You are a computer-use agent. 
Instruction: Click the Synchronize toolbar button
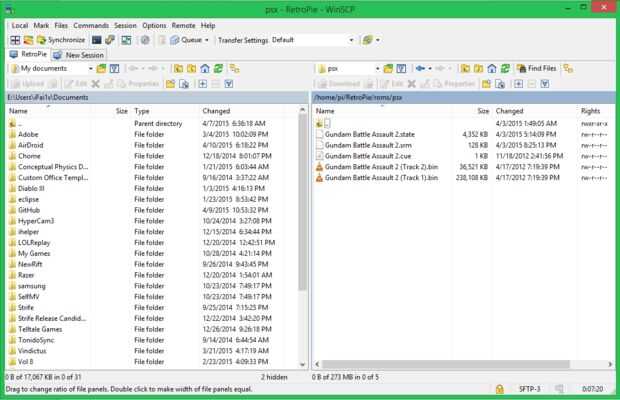click(x=61, y=40)
